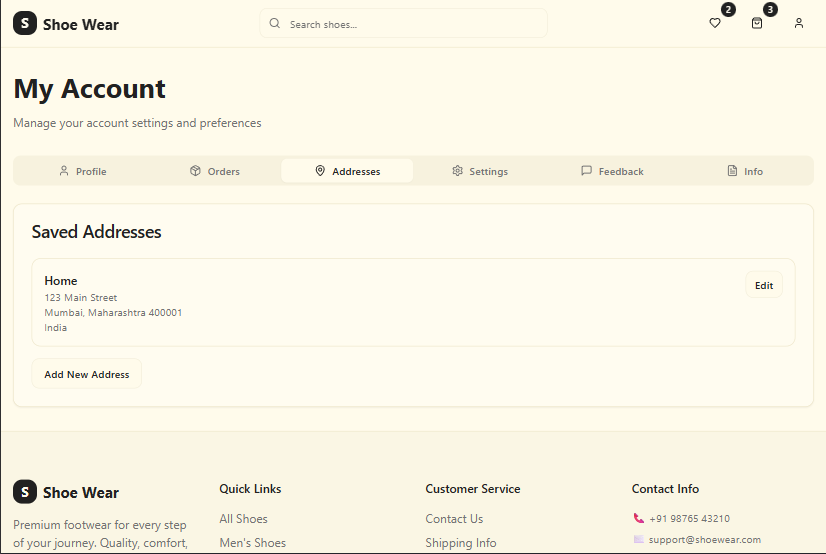This screenshot has width=826, height=554.
Task: Click the phone icon in Contact Info
Action: pyautogui.click(x=639, y=519)
